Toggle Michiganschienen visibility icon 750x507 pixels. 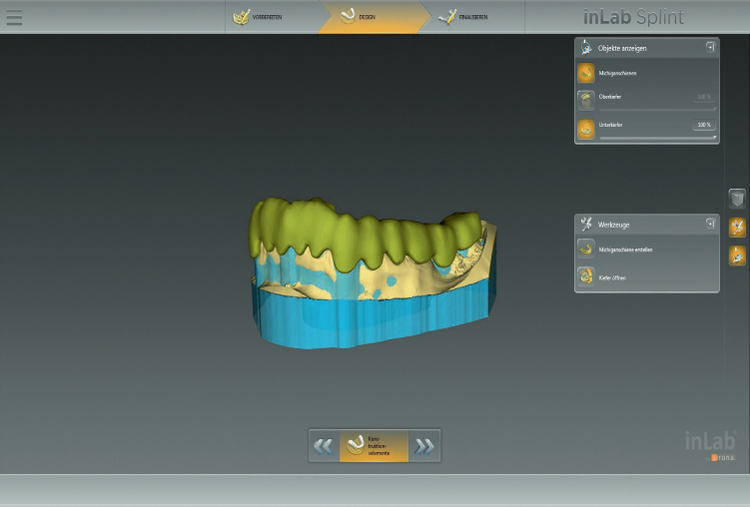(586, 73)
